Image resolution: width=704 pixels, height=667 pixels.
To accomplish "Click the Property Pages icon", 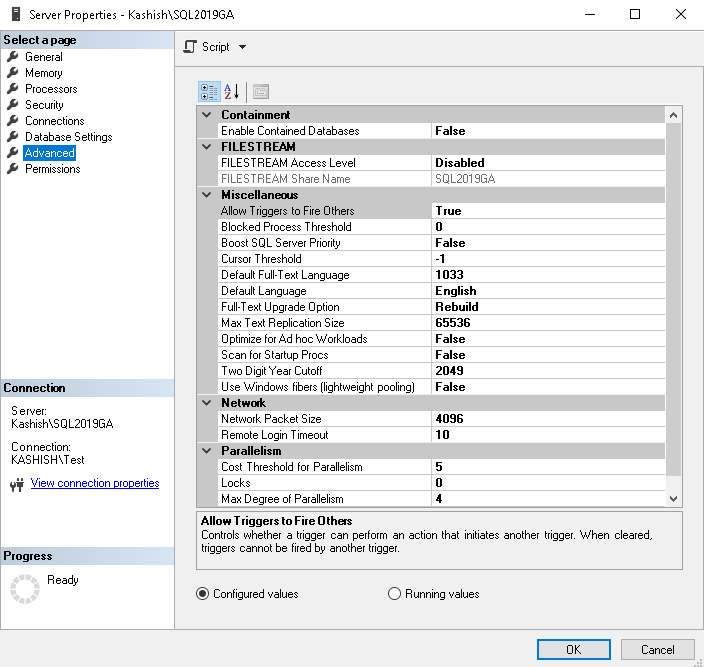I will point(260,91).
